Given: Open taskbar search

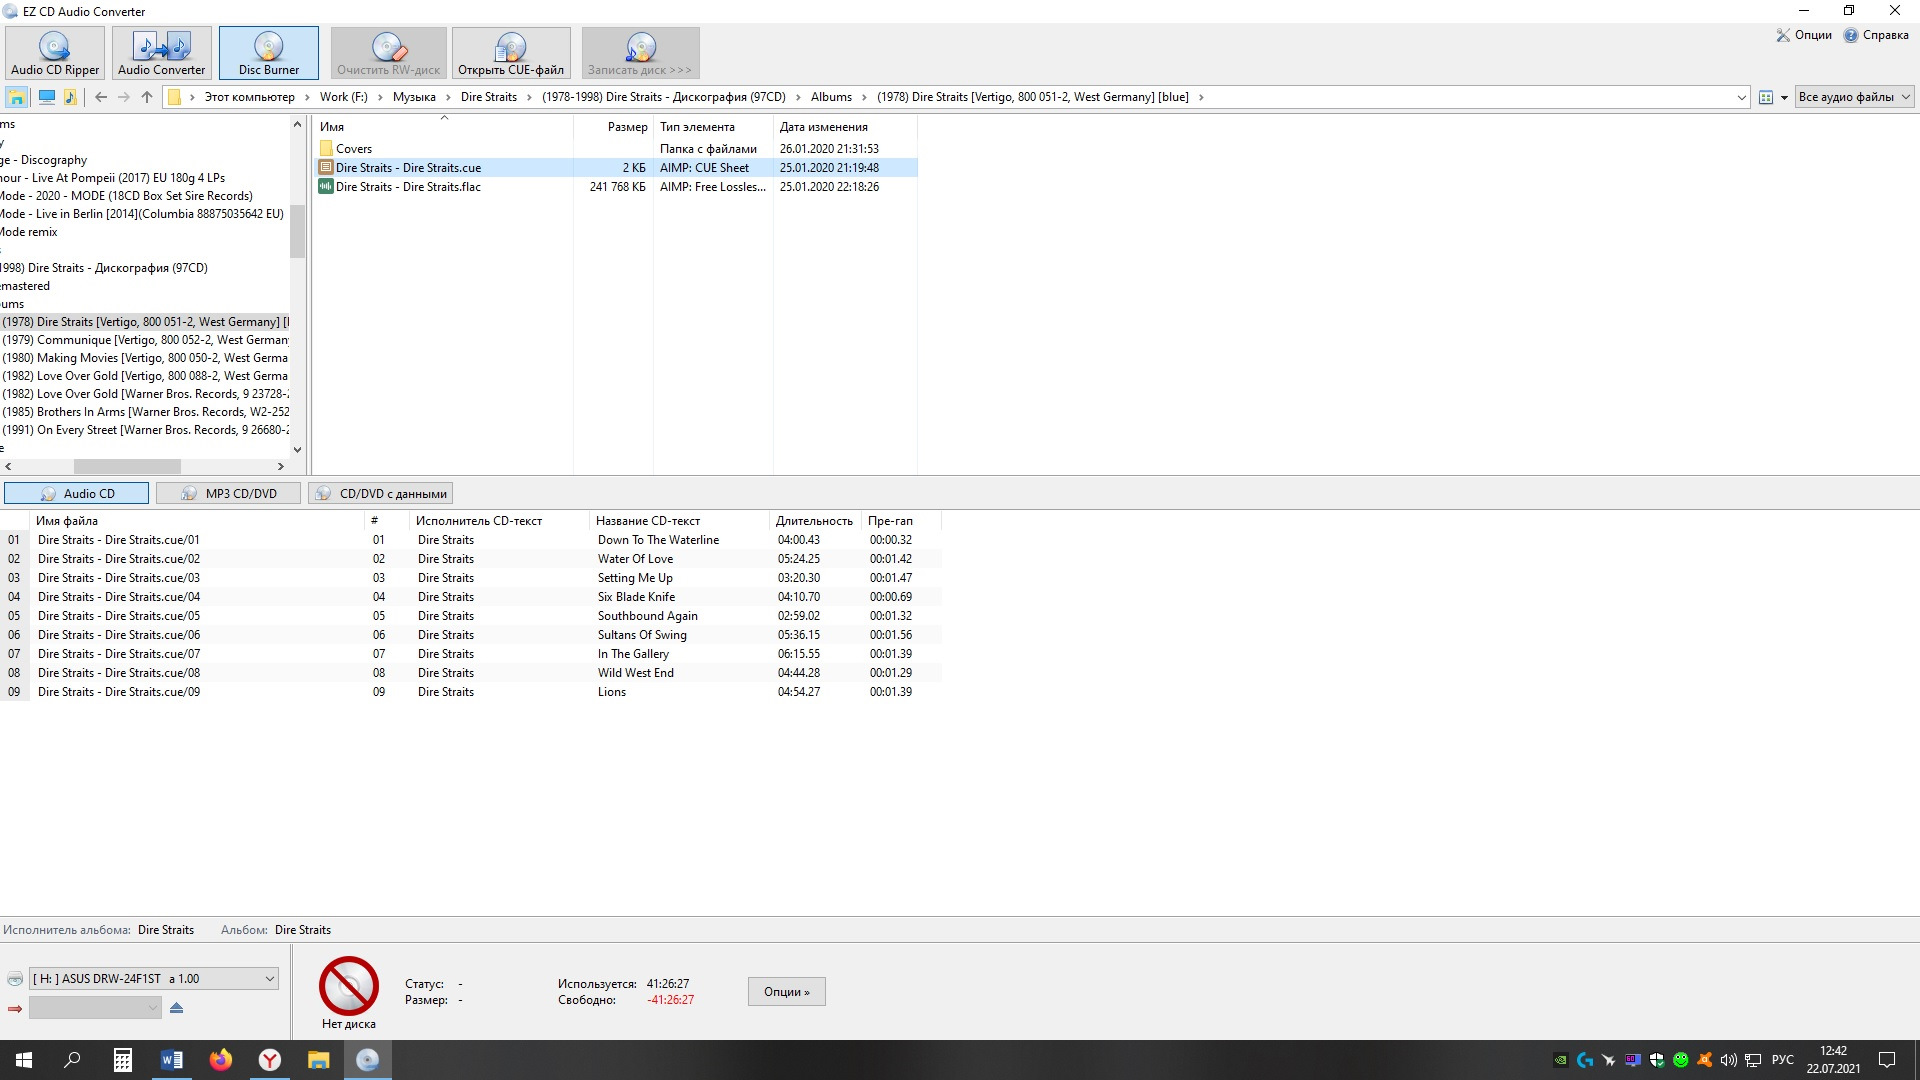Looking at the screenshot, I should point(73,1060).
